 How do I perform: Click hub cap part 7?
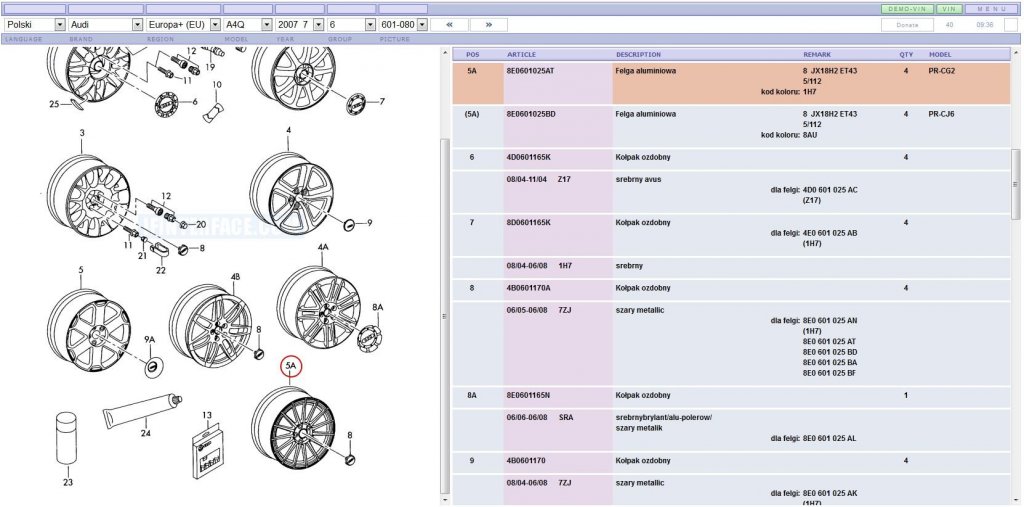point(357,103)
